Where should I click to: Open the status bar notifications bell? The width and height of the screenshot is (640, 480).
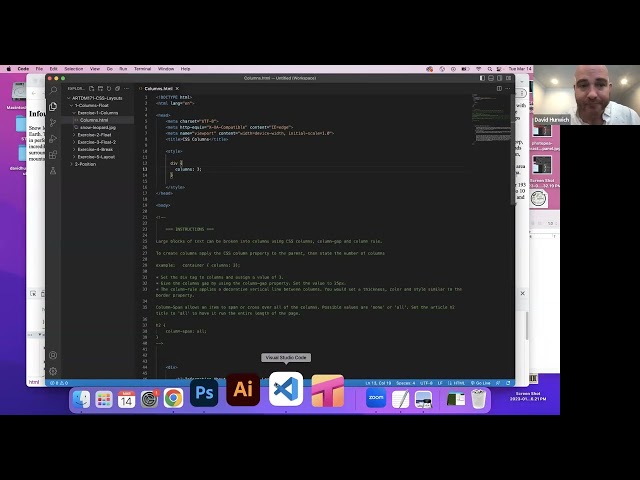(x=508, y=383)
